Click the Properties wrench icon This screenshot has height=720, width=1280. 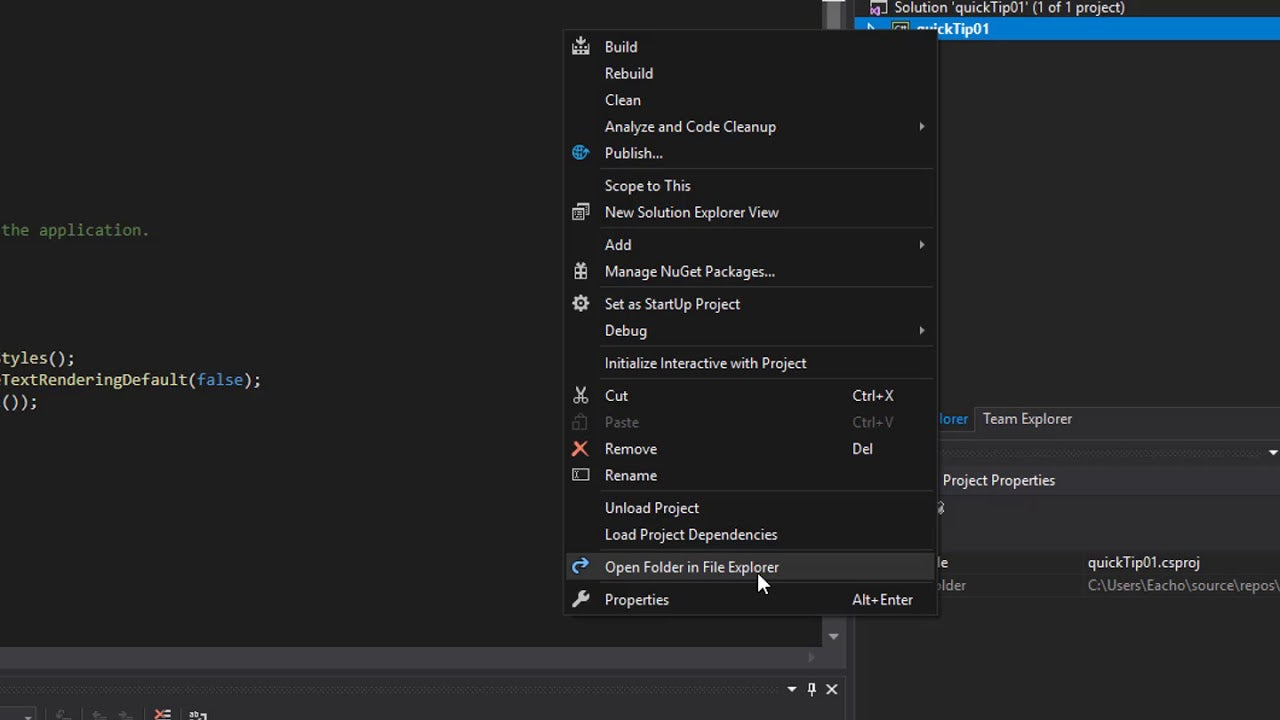pyautogui.click(x=581, y=600)
